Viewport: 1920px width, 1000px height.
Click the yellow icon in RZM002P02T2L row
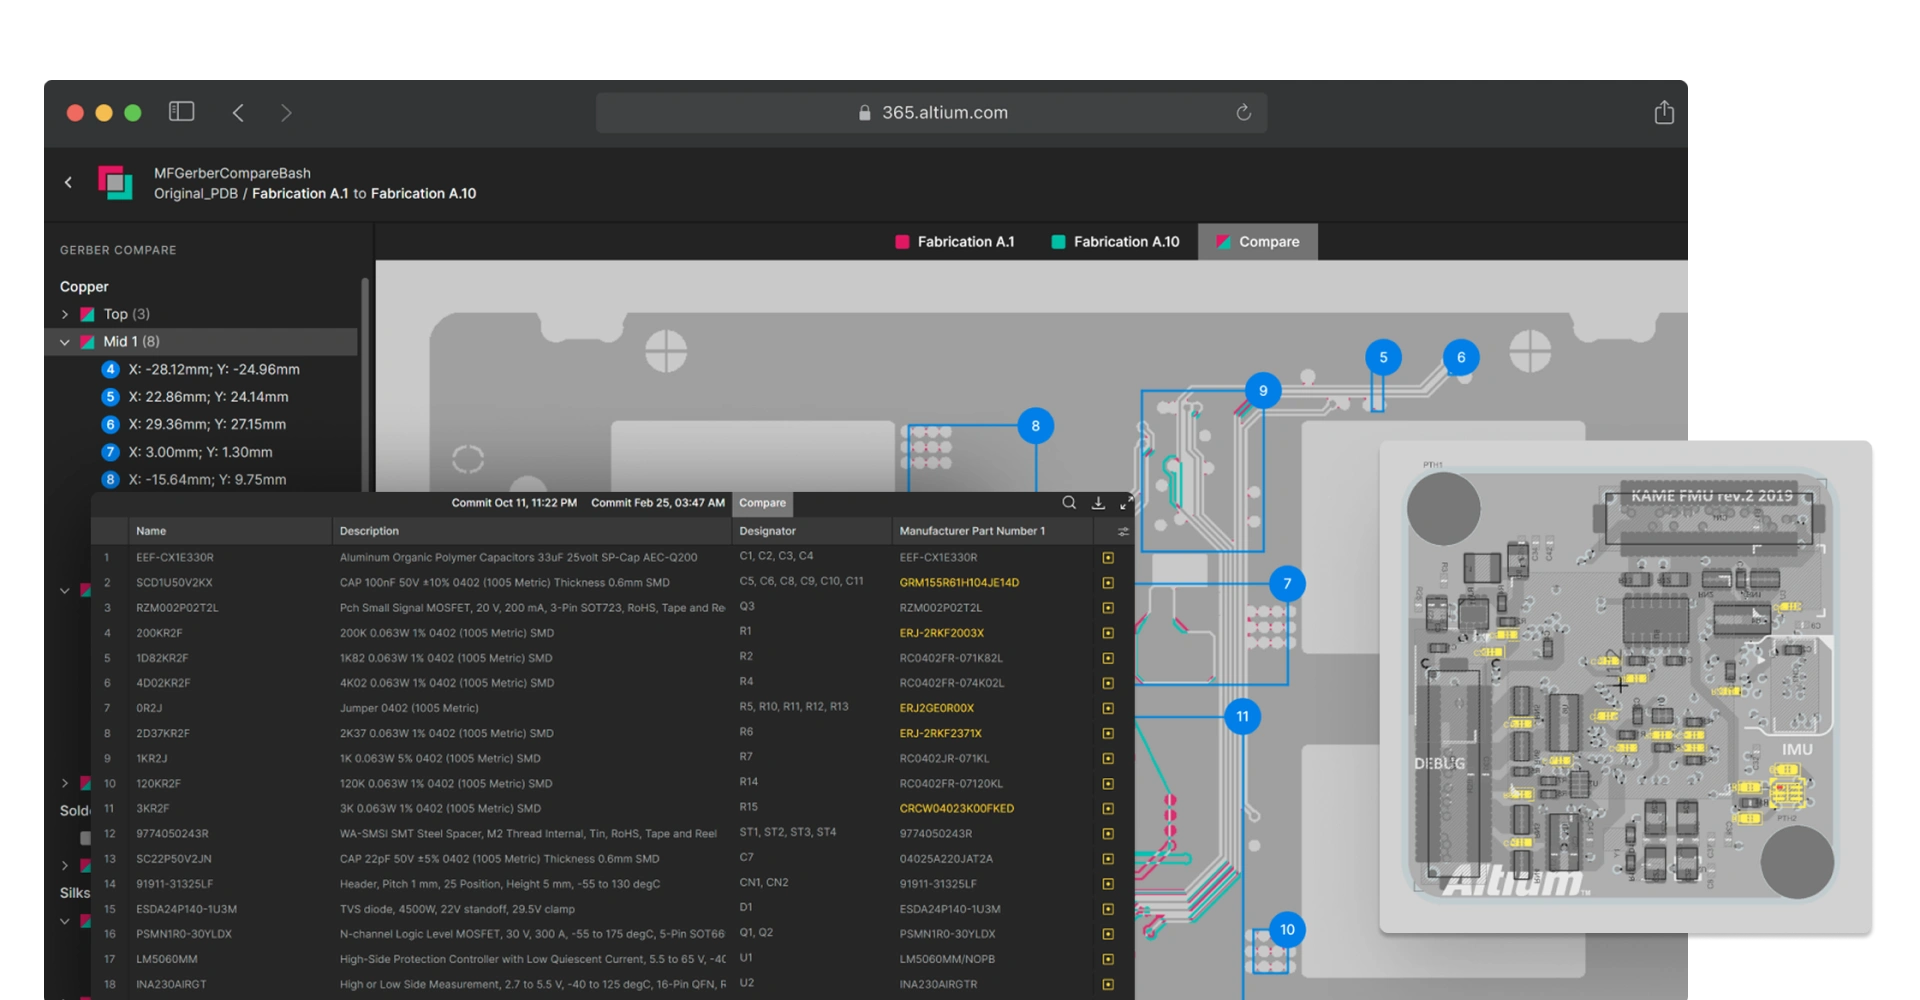coord(1108,608)
